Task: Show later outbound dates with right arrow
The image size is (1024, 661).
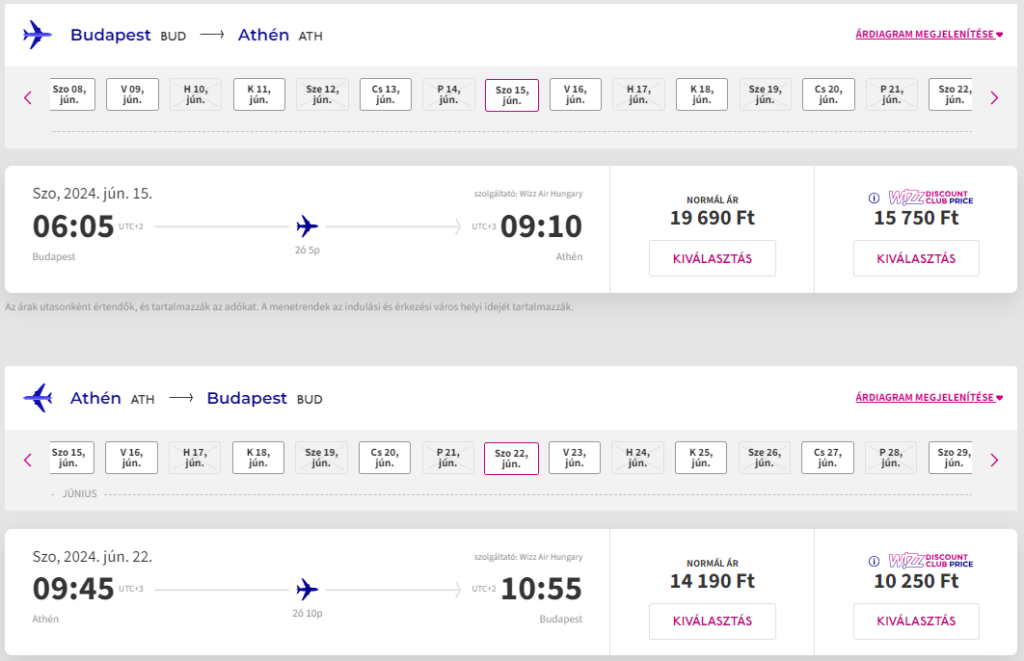Action: 994,98
